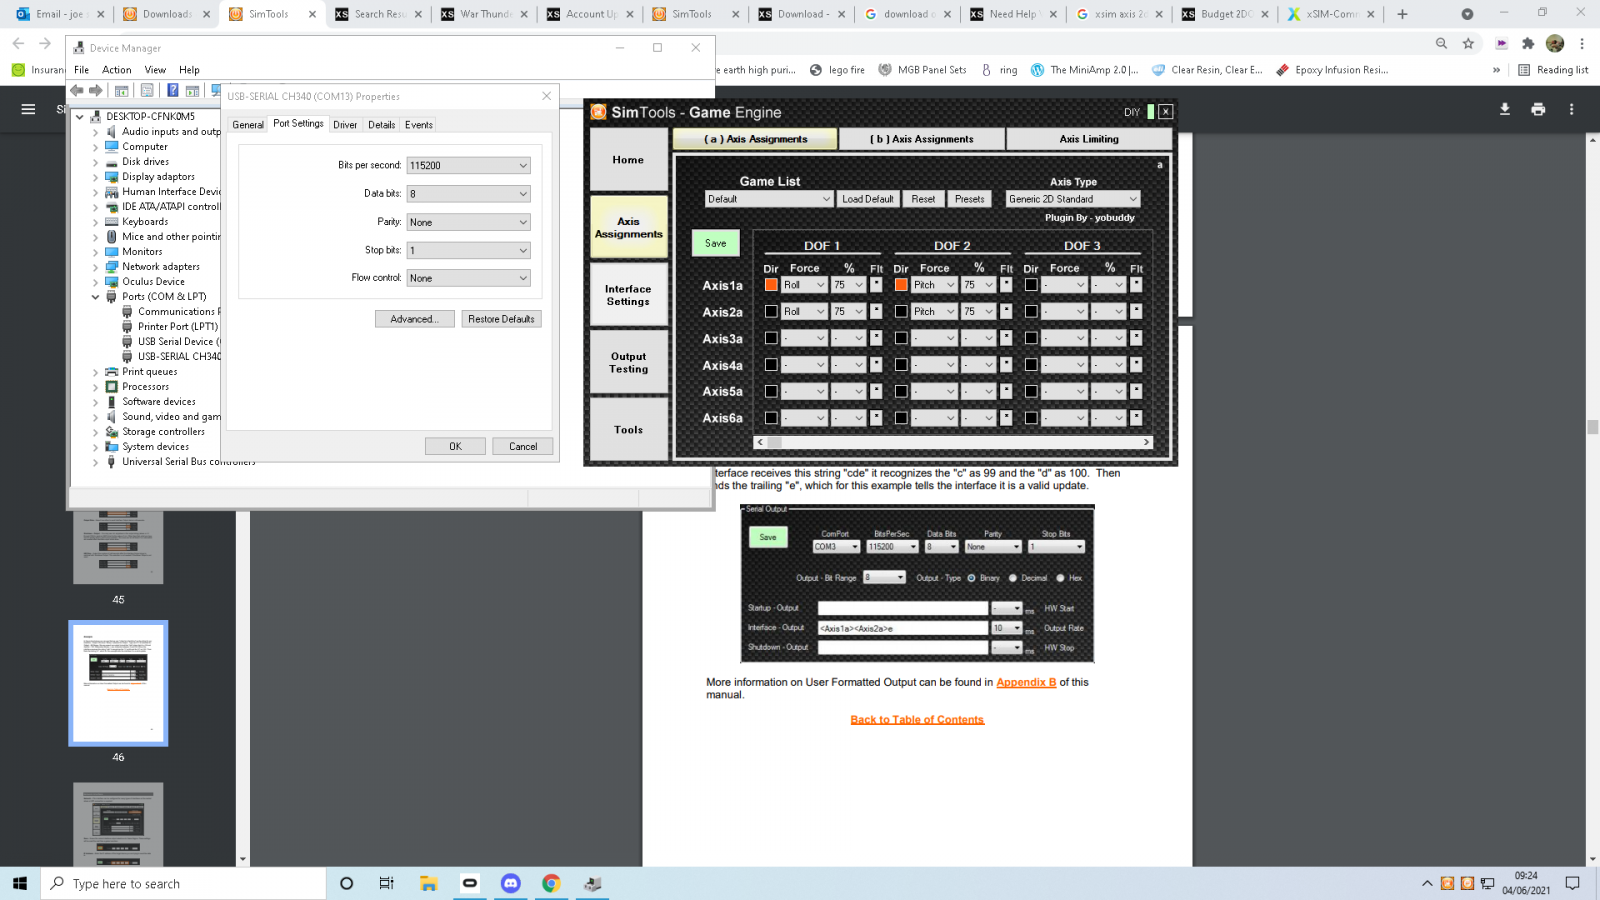Click Advanced... button in Port Settings
The width and height of the screenshot is (1600, 900).
click(414, 319)
